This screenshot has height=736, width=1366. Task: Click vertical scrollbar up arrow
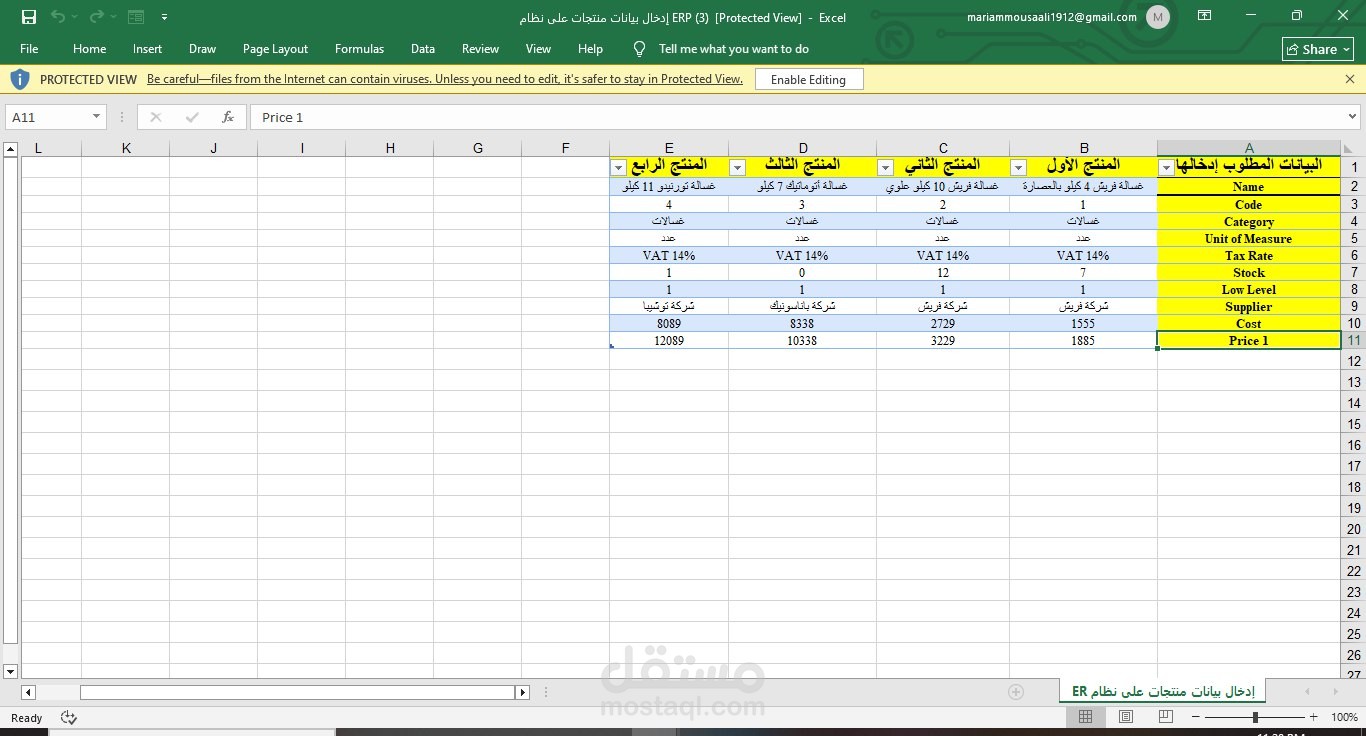tap(11, 149)
